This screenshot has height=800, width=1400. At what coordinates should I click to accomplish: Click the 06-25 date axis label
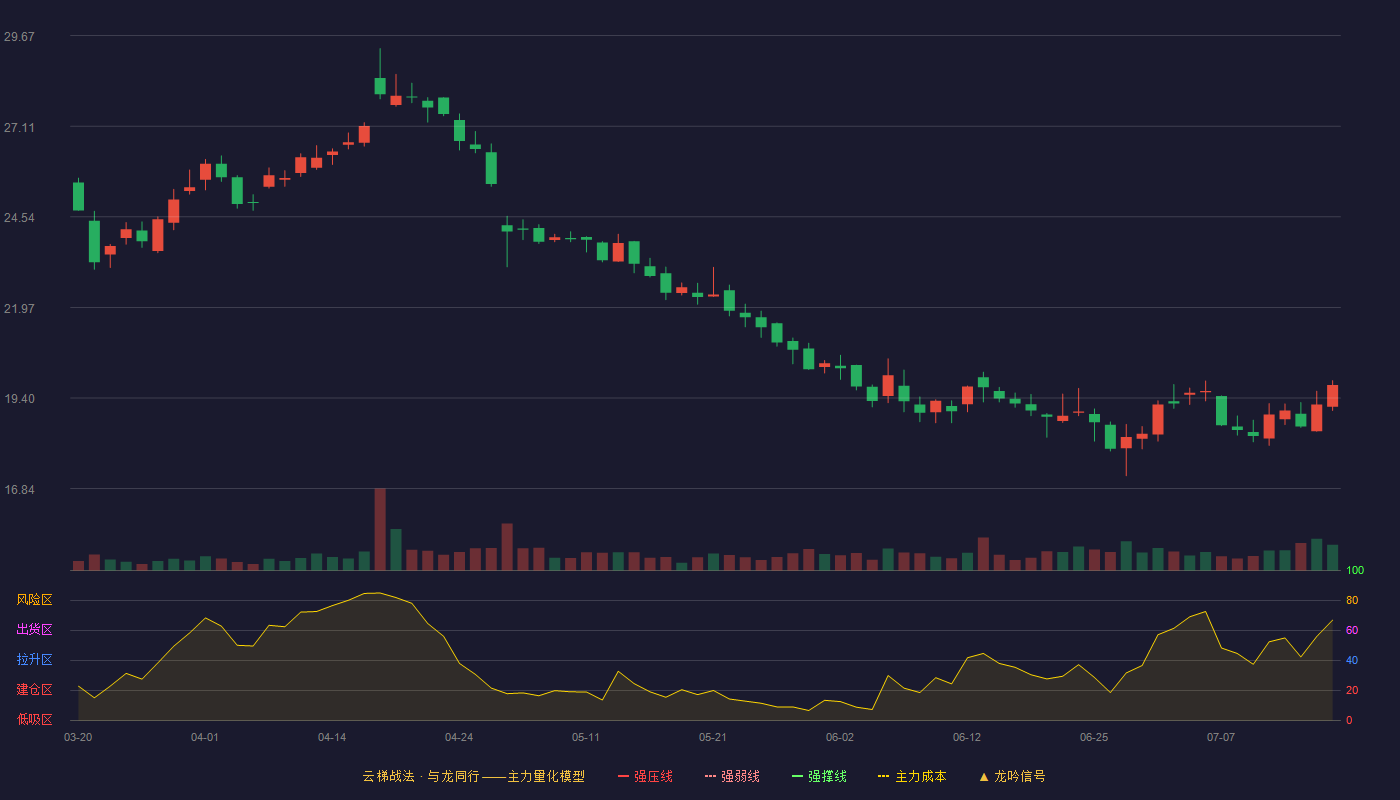click(x=1094, y=737)
